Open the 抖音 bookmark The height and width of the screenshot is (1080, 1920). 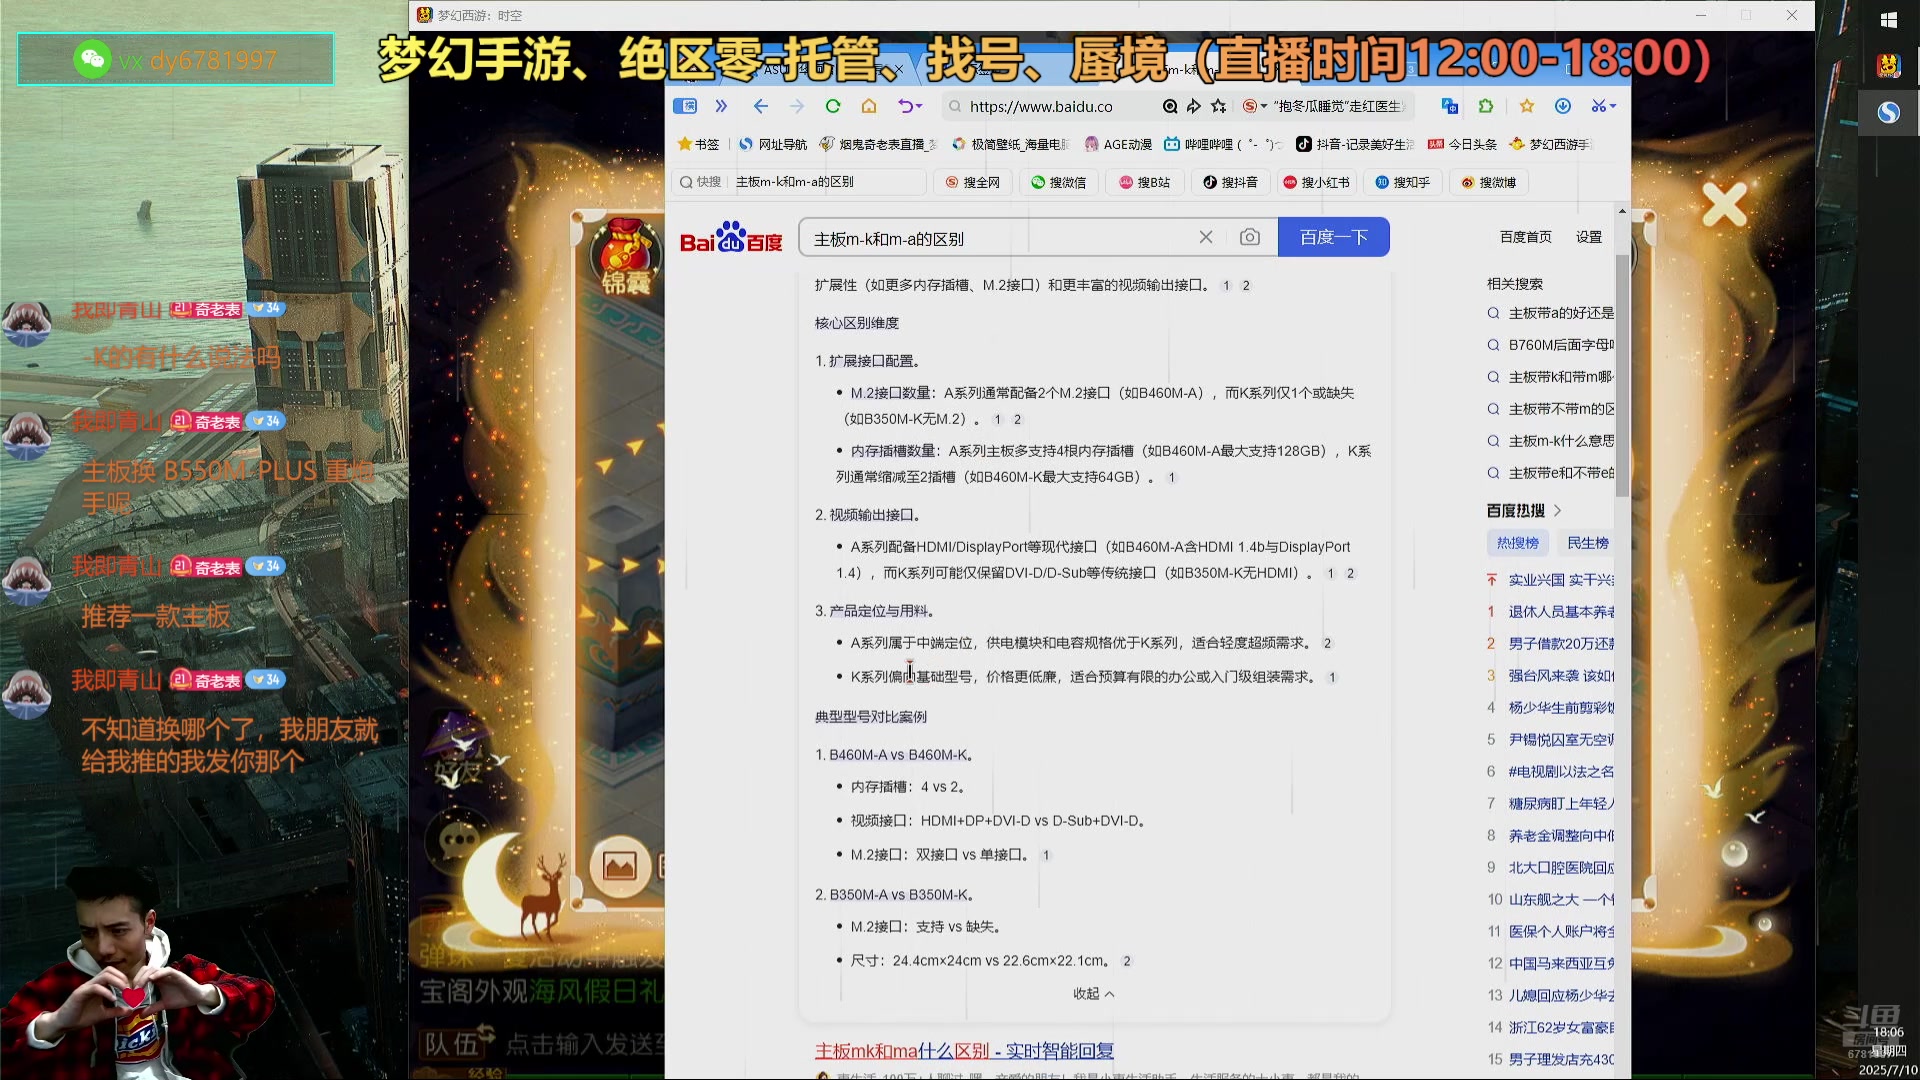pyautogui.click(x=1355, y=144)
